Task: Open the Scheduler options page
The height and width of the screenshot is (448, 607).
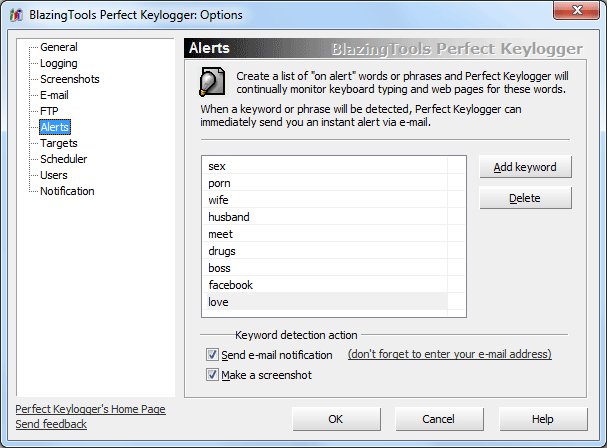Action: click(63, 159)
